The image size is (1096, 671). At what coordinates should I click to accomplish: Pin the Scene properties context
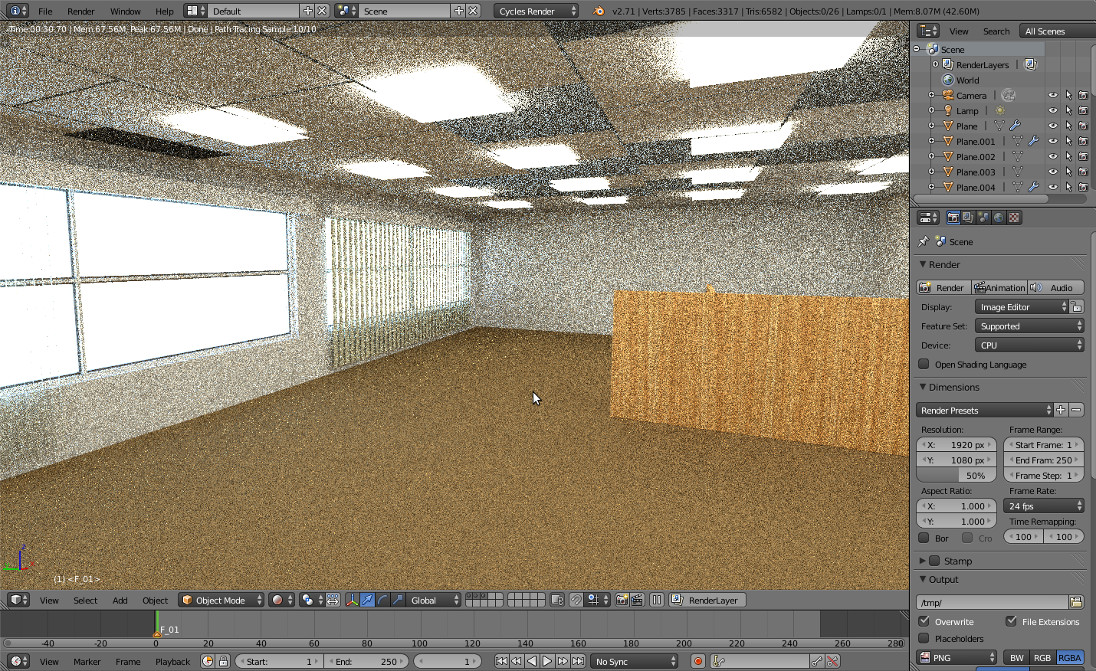tap(923, 242)
